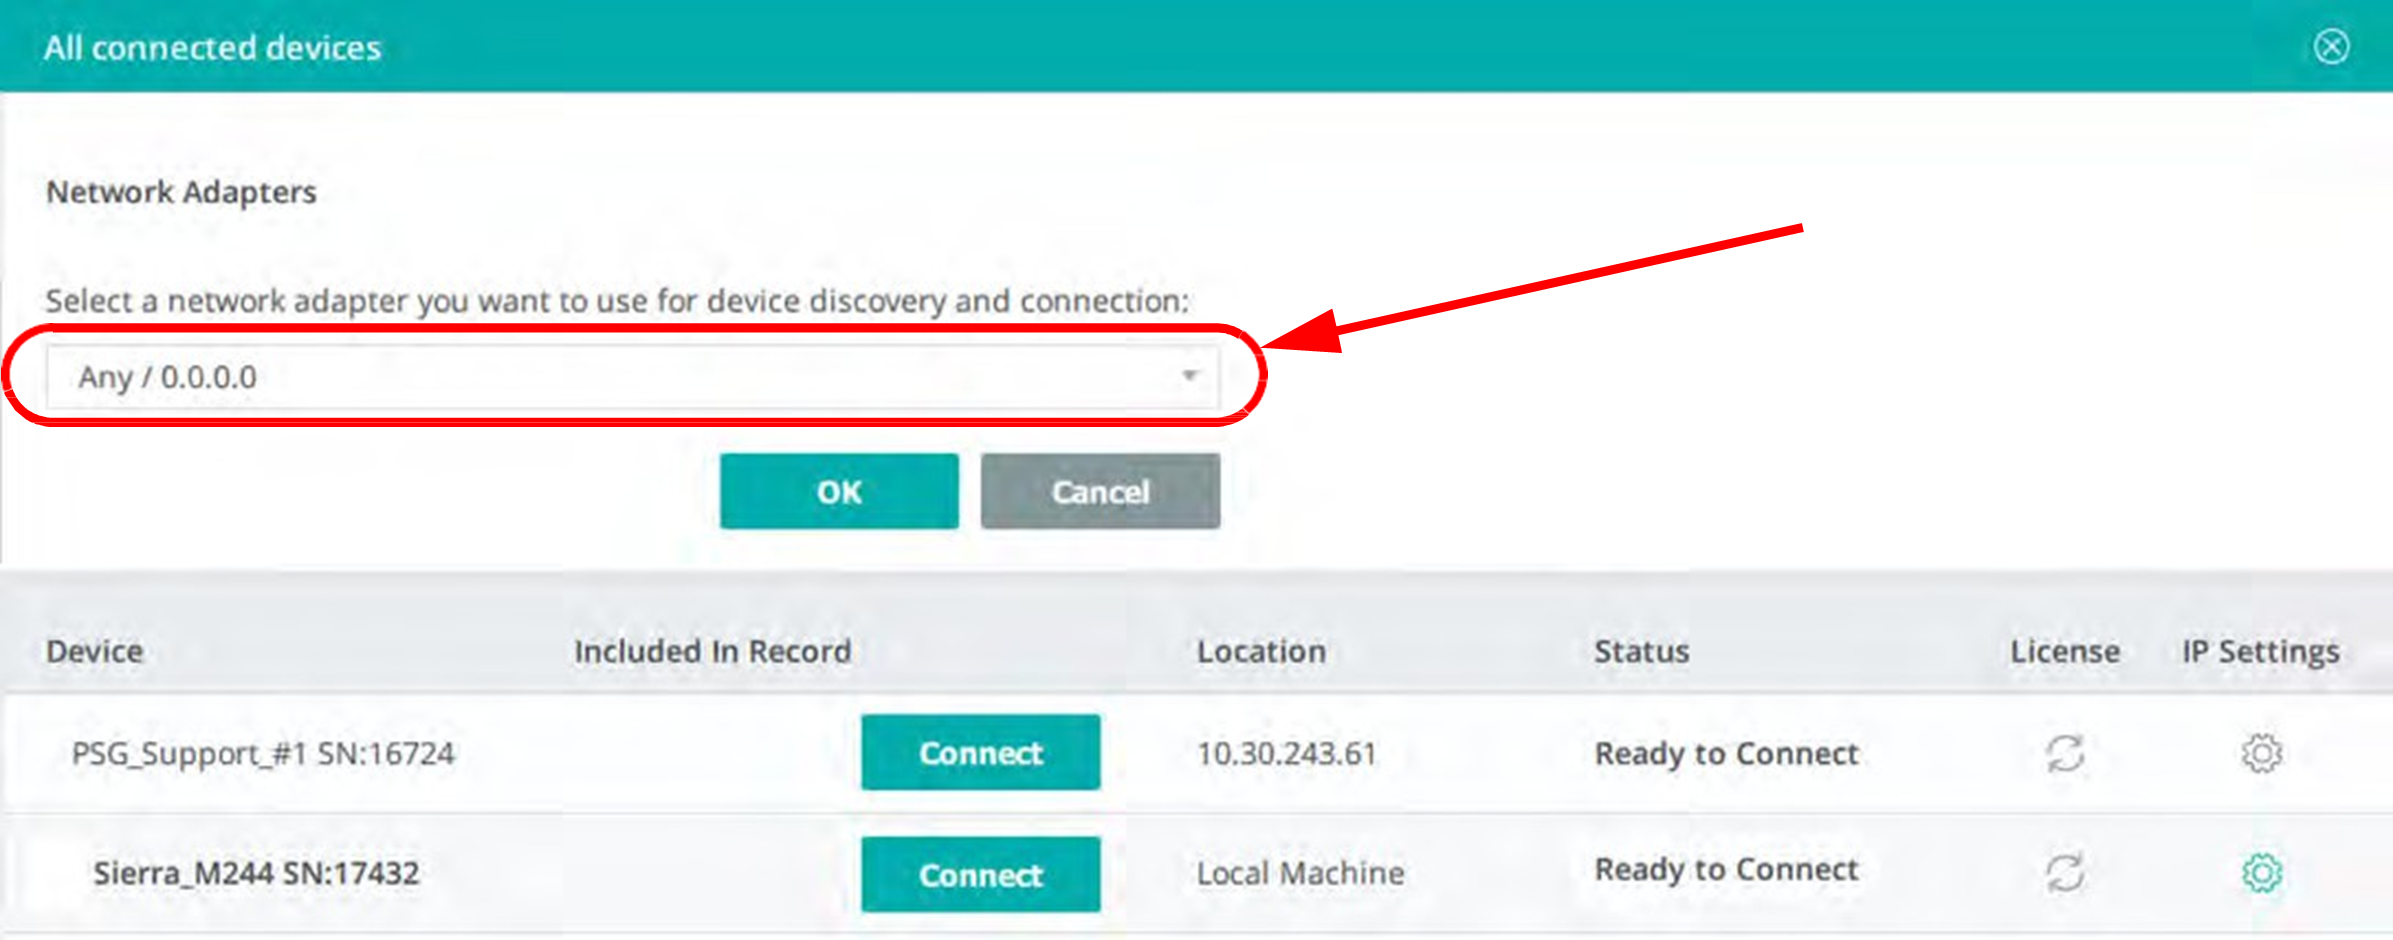This screenshot has height=940, width=2393.
Task: Select the PSG_Support_#1 SN:16724 device row
Action: pyautogui.click(x=1196, y=753)
